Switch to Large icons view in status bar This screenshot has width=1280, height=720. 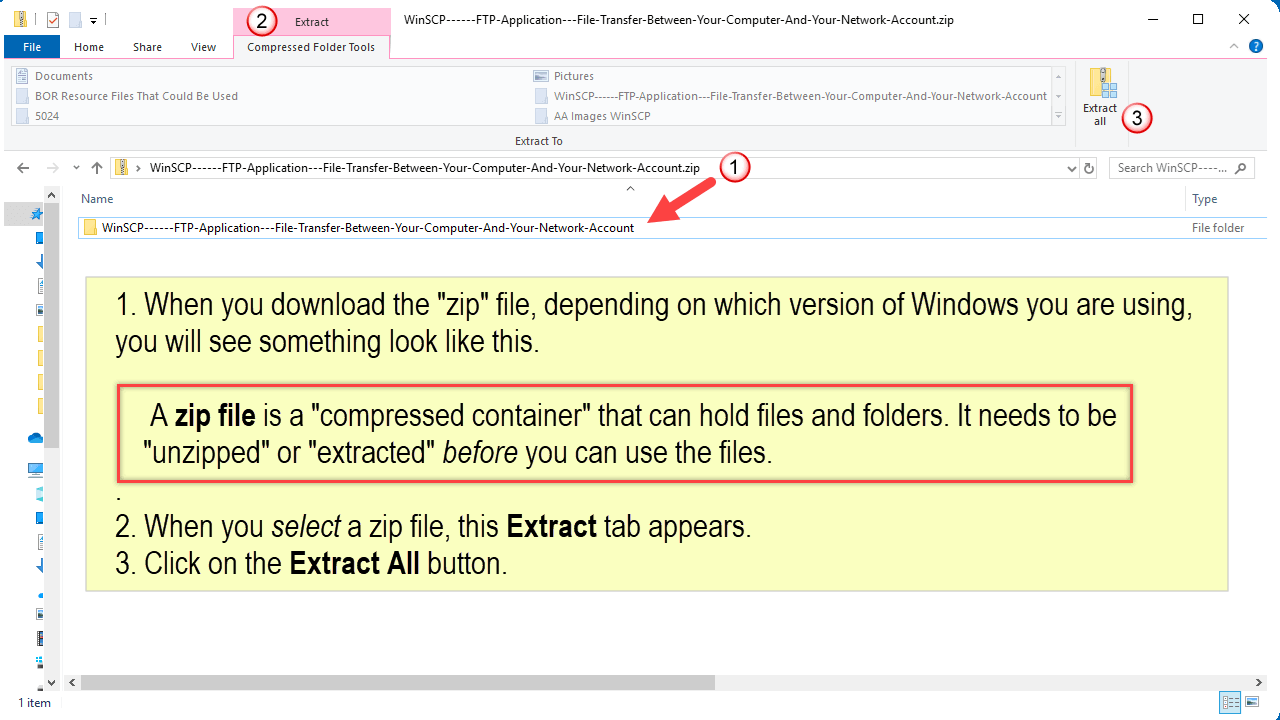pyautogui.click(x=1253, y=703)
